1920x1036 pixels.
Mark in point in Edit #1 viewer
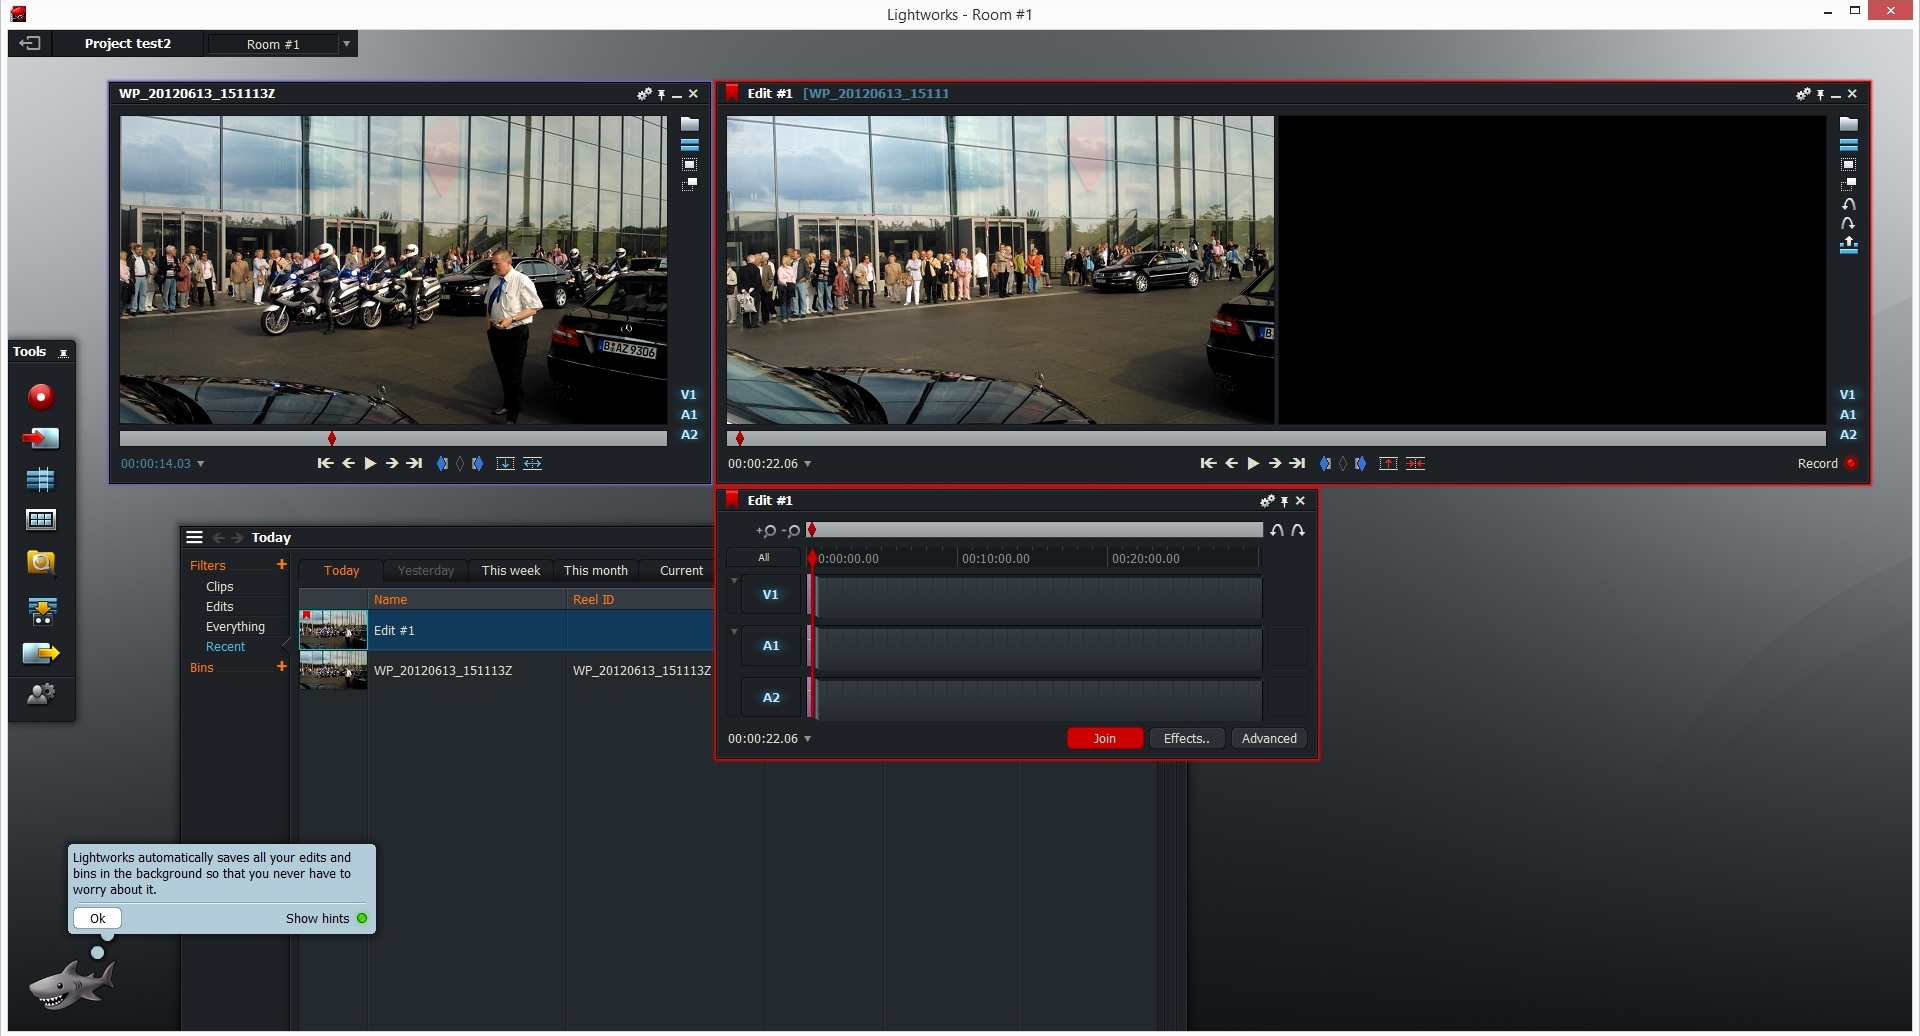(1325, 463)
